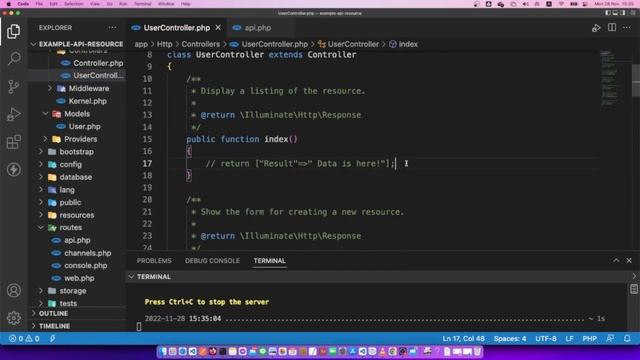640x360 pixels.
Task: Open the Manage gear icon
Action: pos(13,318)
